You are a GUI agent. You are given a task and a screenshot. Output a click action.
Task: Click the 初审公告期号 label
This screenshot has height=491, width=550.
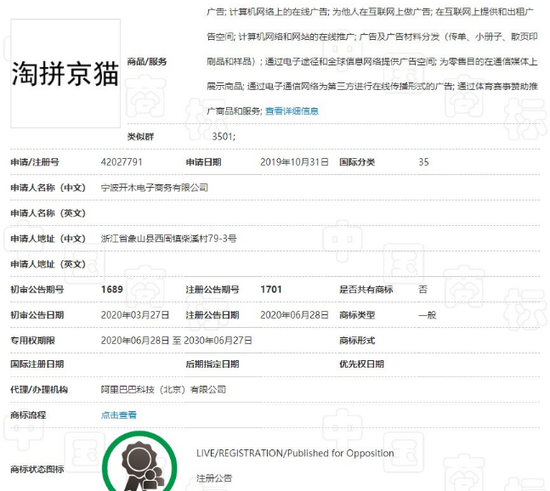[37, 290]
